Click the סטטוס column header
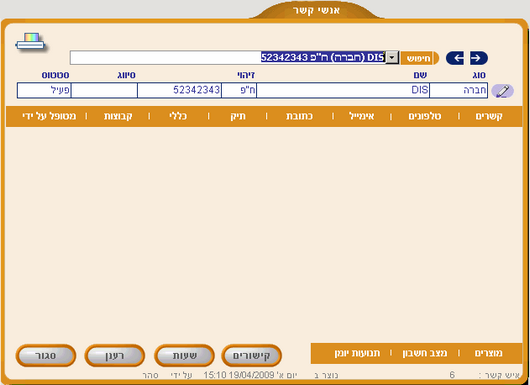530x385 pixels. coord(55,75)
